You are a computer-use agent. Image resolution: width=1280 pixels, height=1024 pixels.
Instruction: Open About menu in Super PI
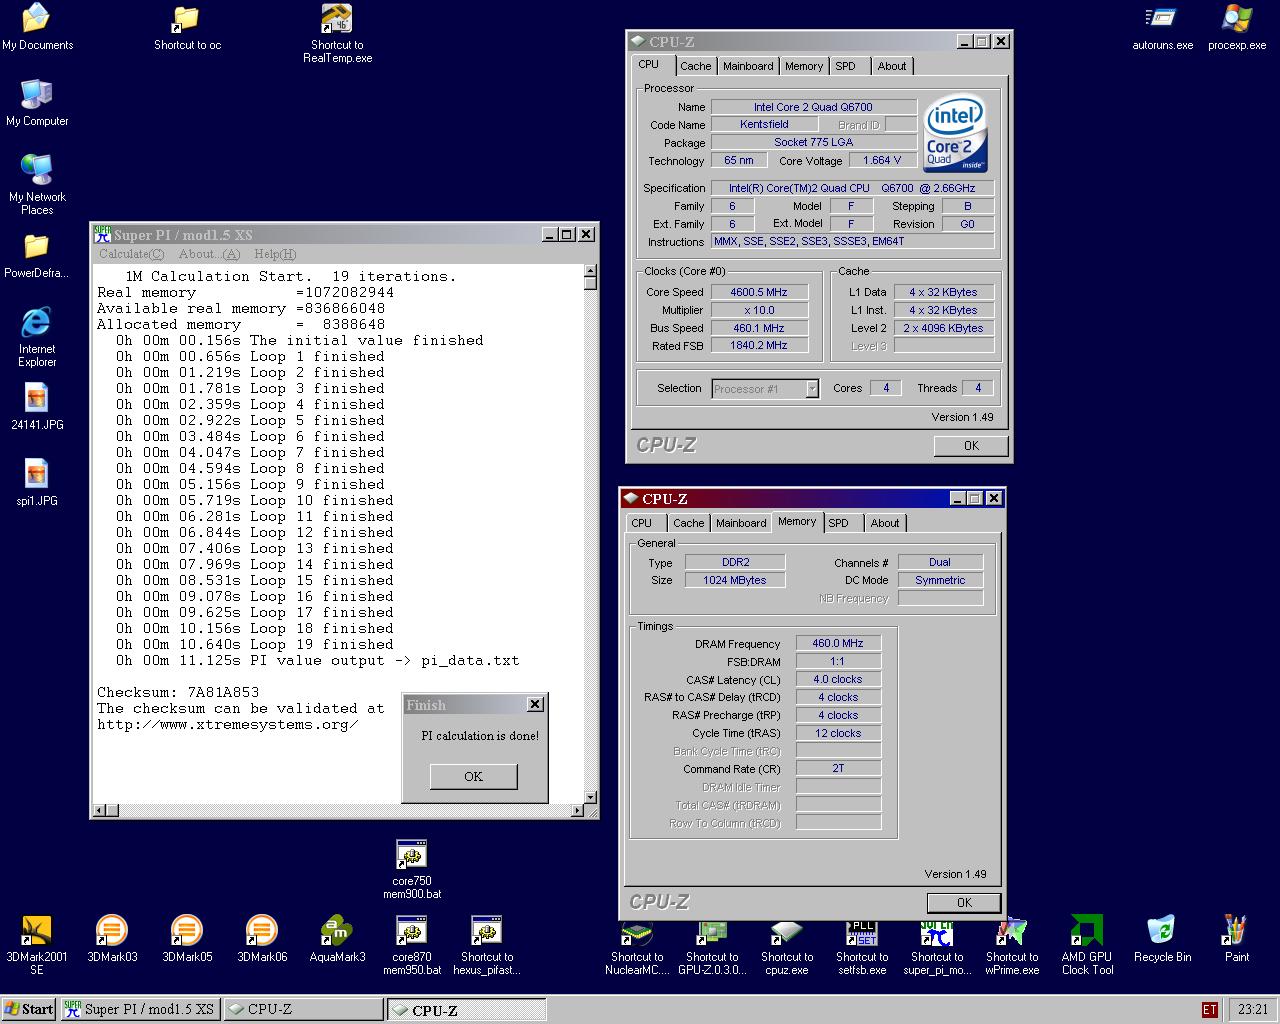click(x=209, y=254)
